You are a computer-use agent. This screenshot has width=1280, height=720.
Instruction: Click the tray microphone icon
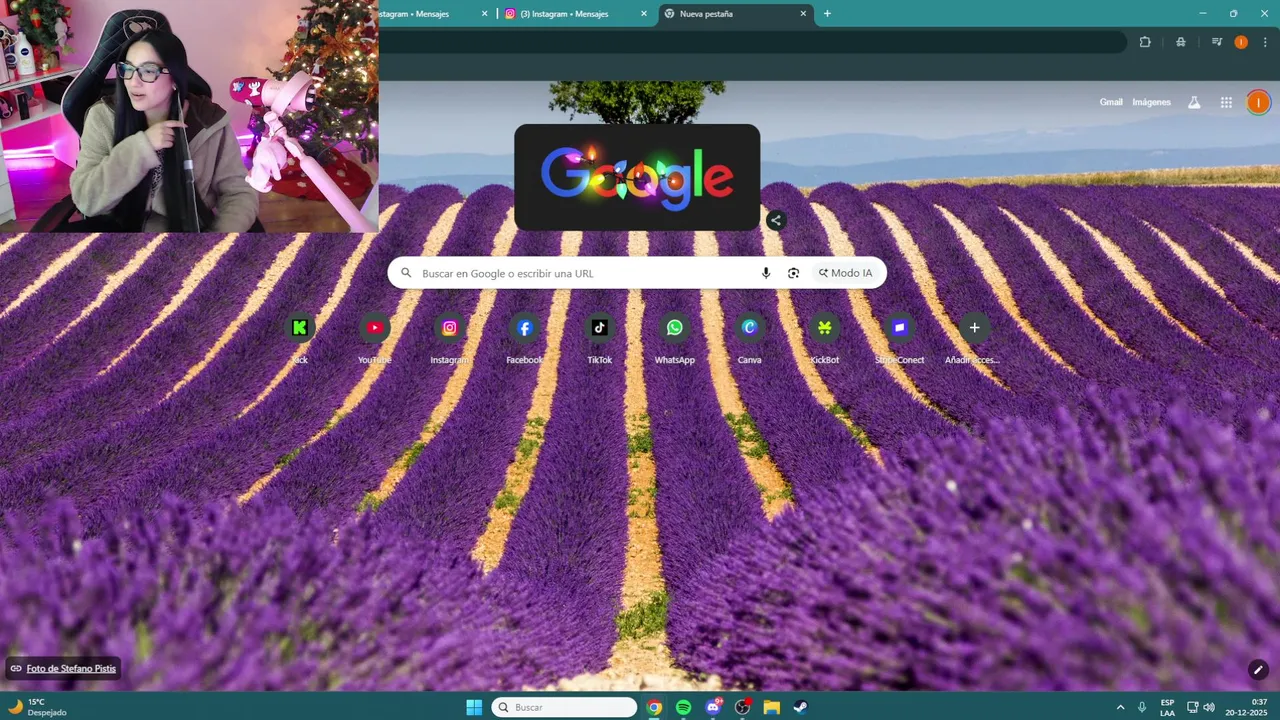tap(1142, 707)
